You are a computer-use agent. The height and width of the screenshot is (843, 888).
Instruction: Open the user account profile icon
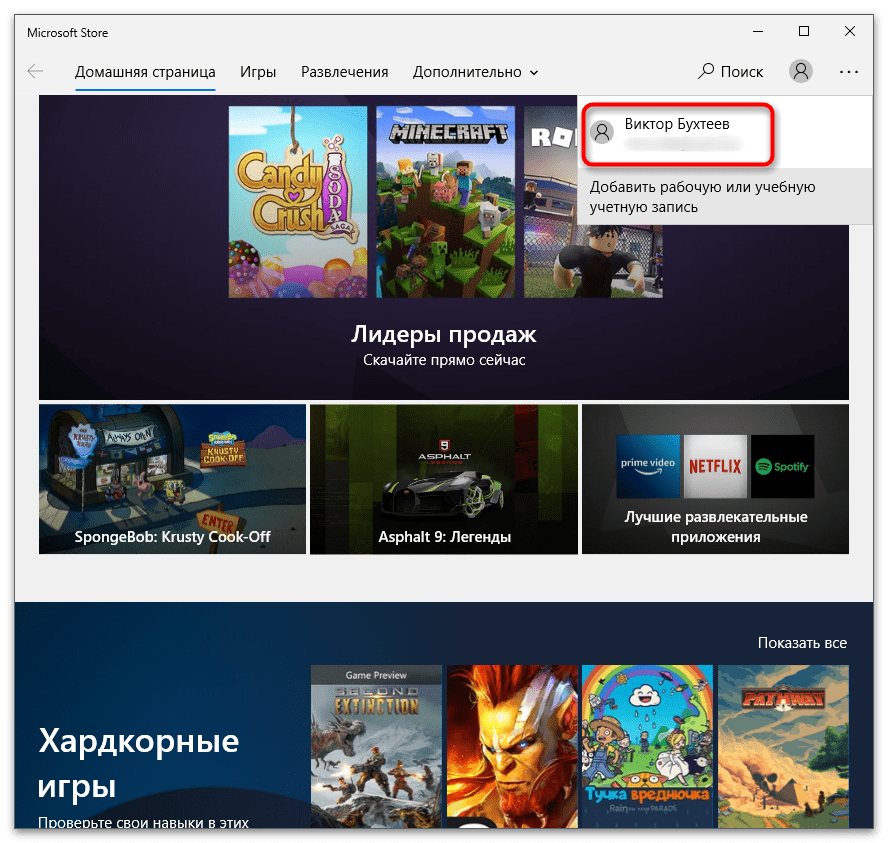(800, 71)
